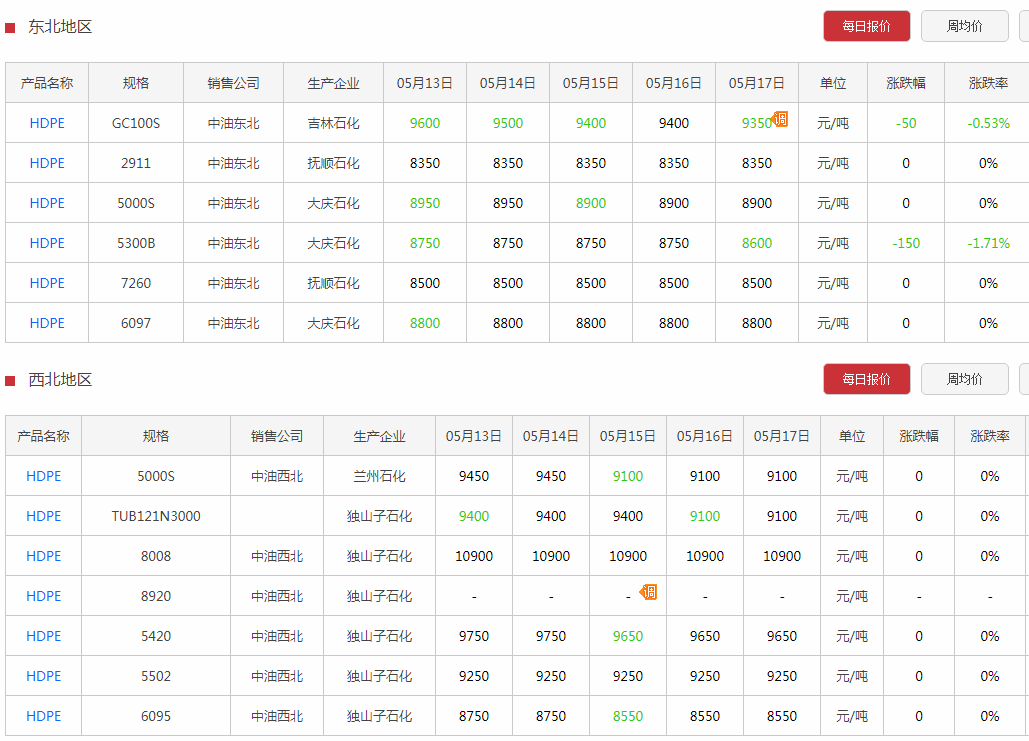Open HDPE link in the GC100S row
The image size is (1029, 741).
(47, 123)
